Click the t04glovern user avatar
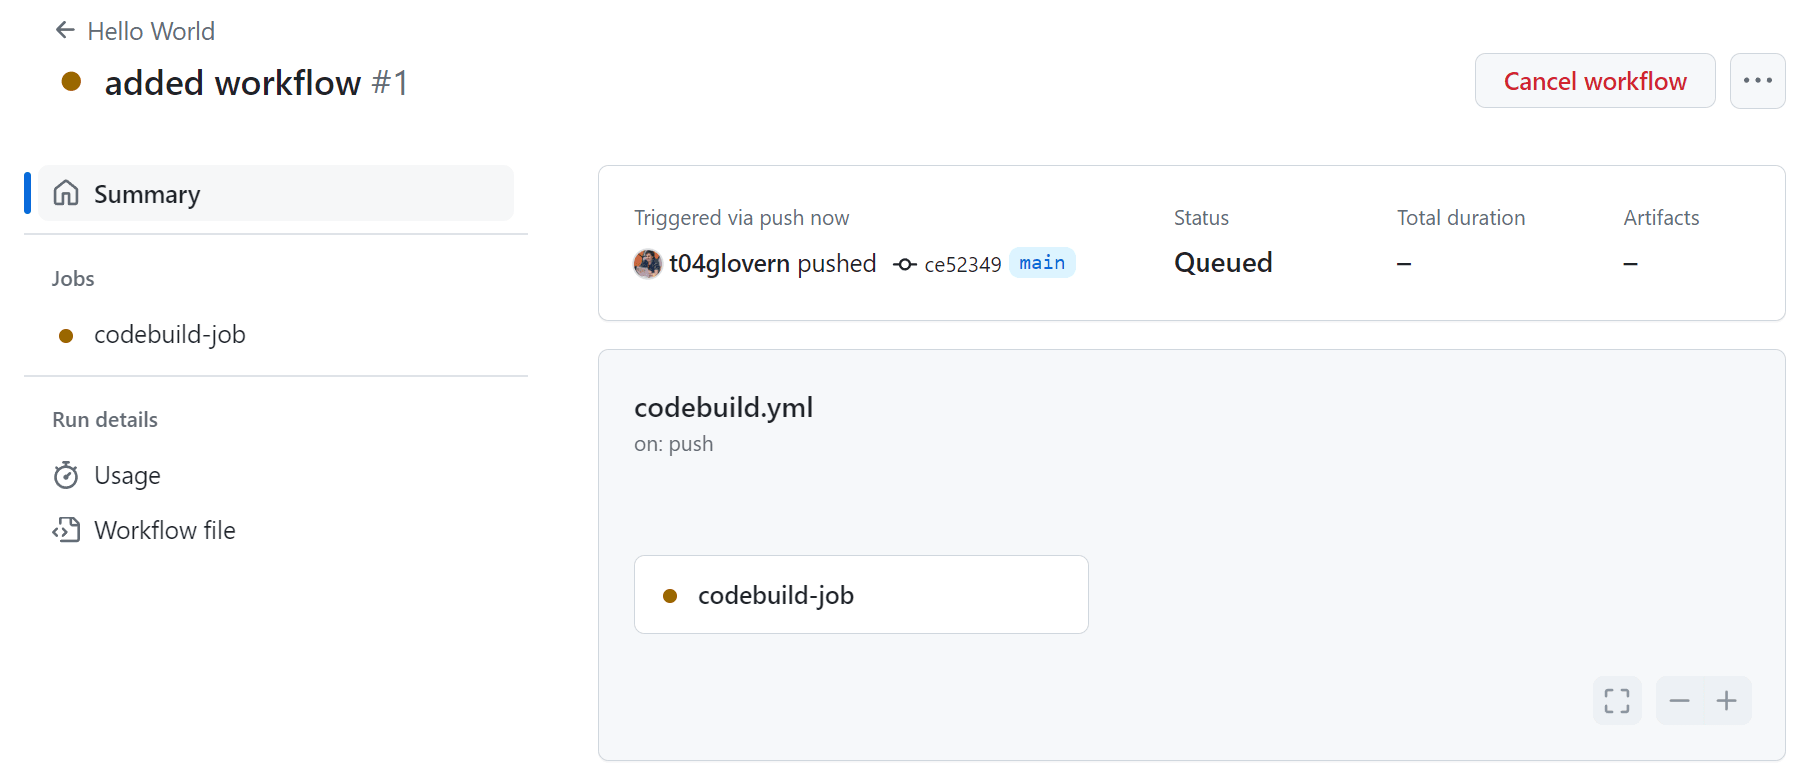The height and width of the screenshot is (775, 1804). tap(648, 264)
